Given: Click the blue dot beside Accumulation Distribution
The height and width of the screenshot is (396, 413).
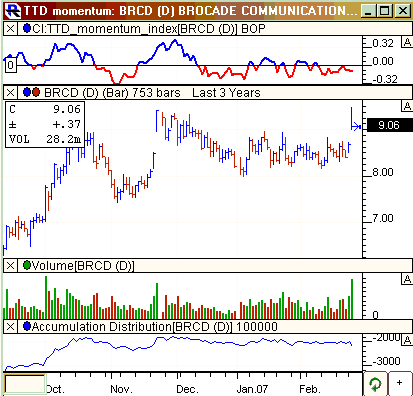Looking at the screenshot, I should tap(27, 326).
